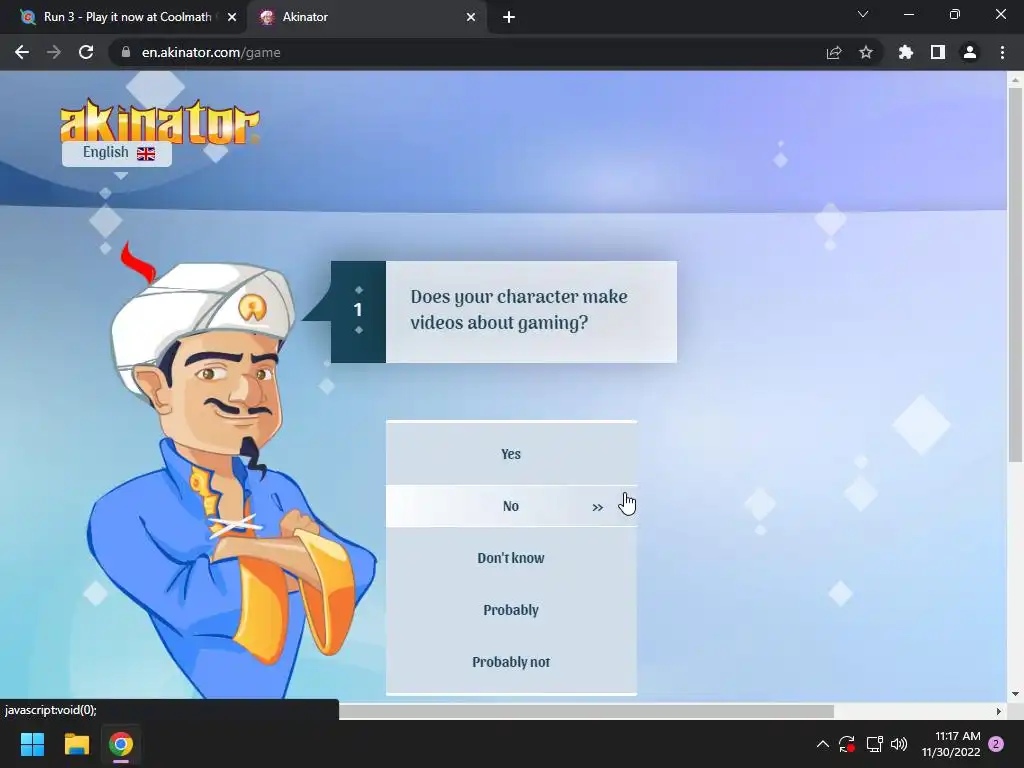Open network settings tray icon
The image size is (1024, 768).
[874, 744]
